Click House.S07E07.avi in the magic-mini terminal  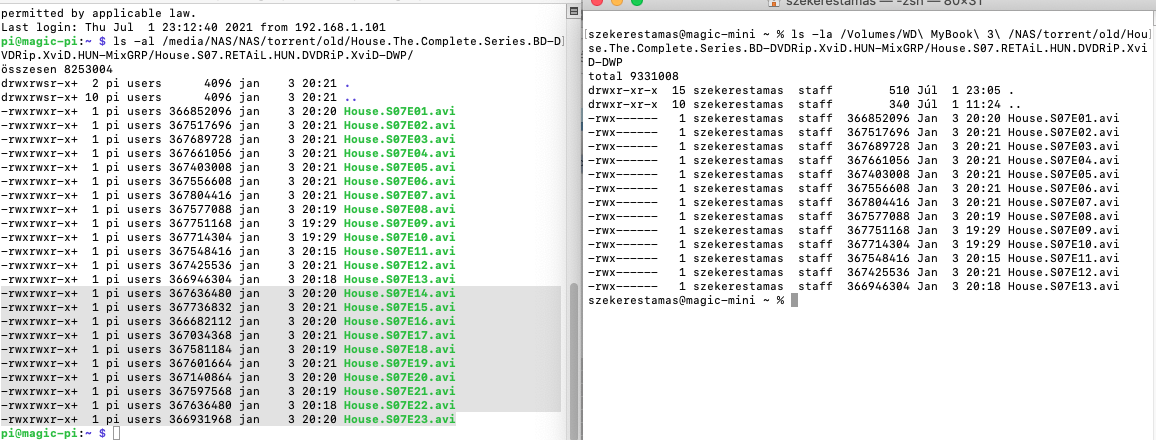pos(1063,202)
